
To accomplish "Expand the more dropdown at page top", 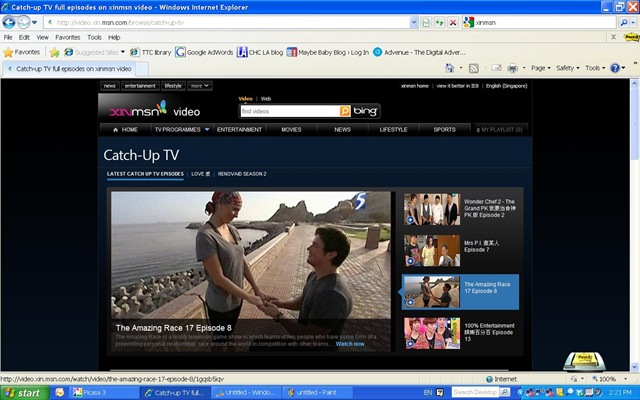I will [x=200, y=86].
